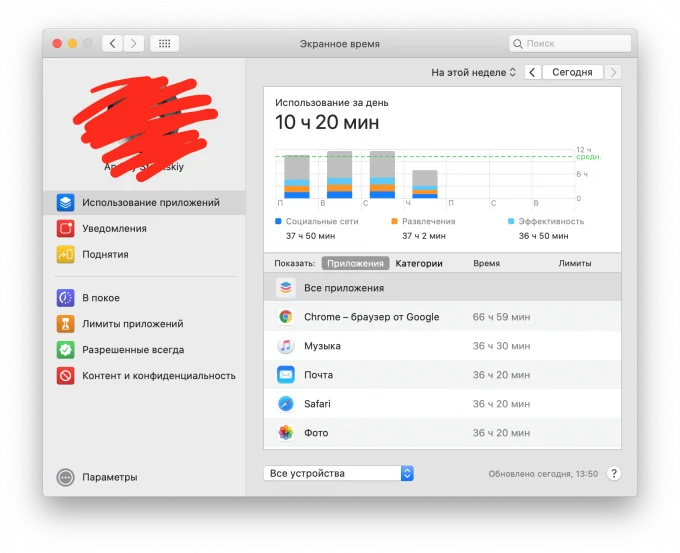Image resolution: width=680 pixels, height=553 pixels.
Task: Click the Tuesday usage bar in the chart
Action: tap(339, 175)
